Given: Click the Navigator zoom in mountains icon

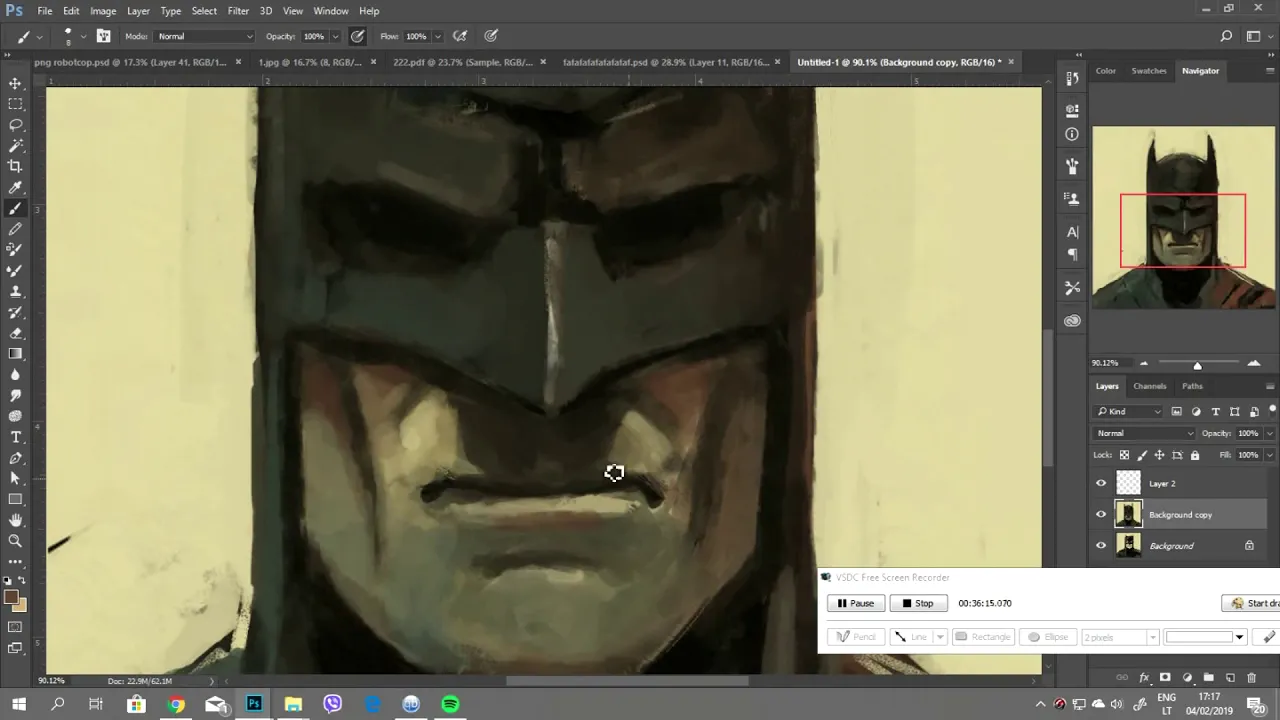Looking at the screenshot, I should pos(1253,363).
